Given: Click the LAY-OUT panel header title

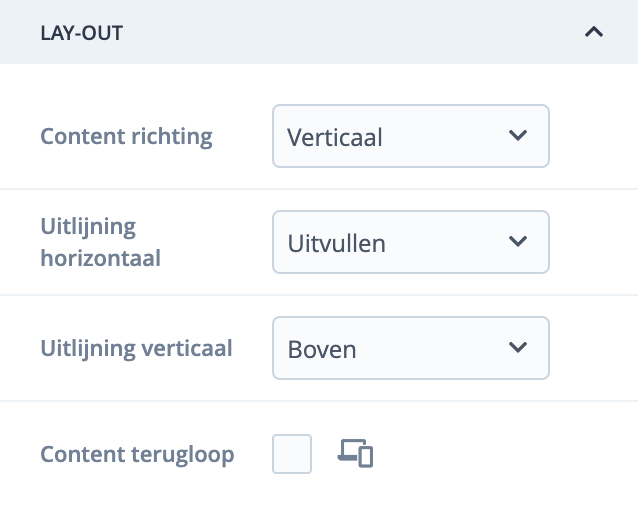Looking at the screenshot, I should (x=81, y=32).
